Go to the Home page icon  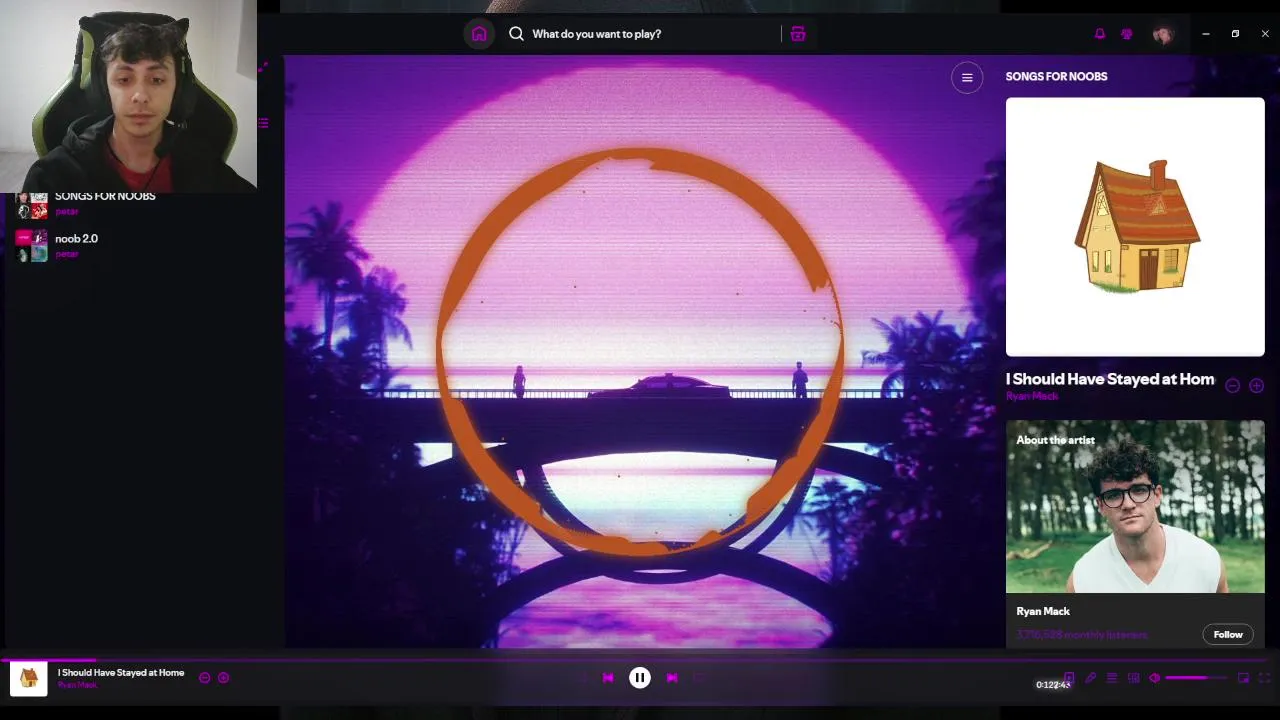[x=479, y=34]
